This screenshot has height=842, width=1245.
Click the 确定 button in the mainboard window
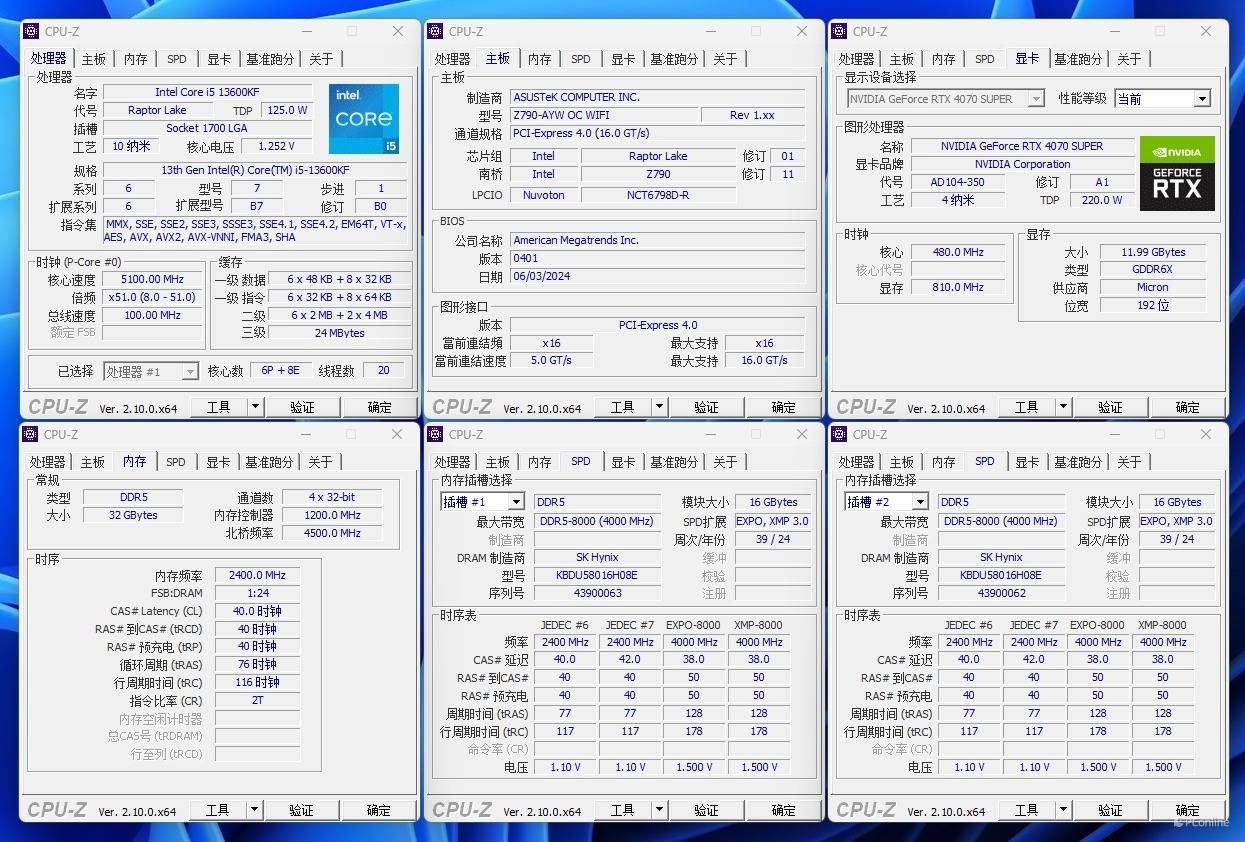784,407
